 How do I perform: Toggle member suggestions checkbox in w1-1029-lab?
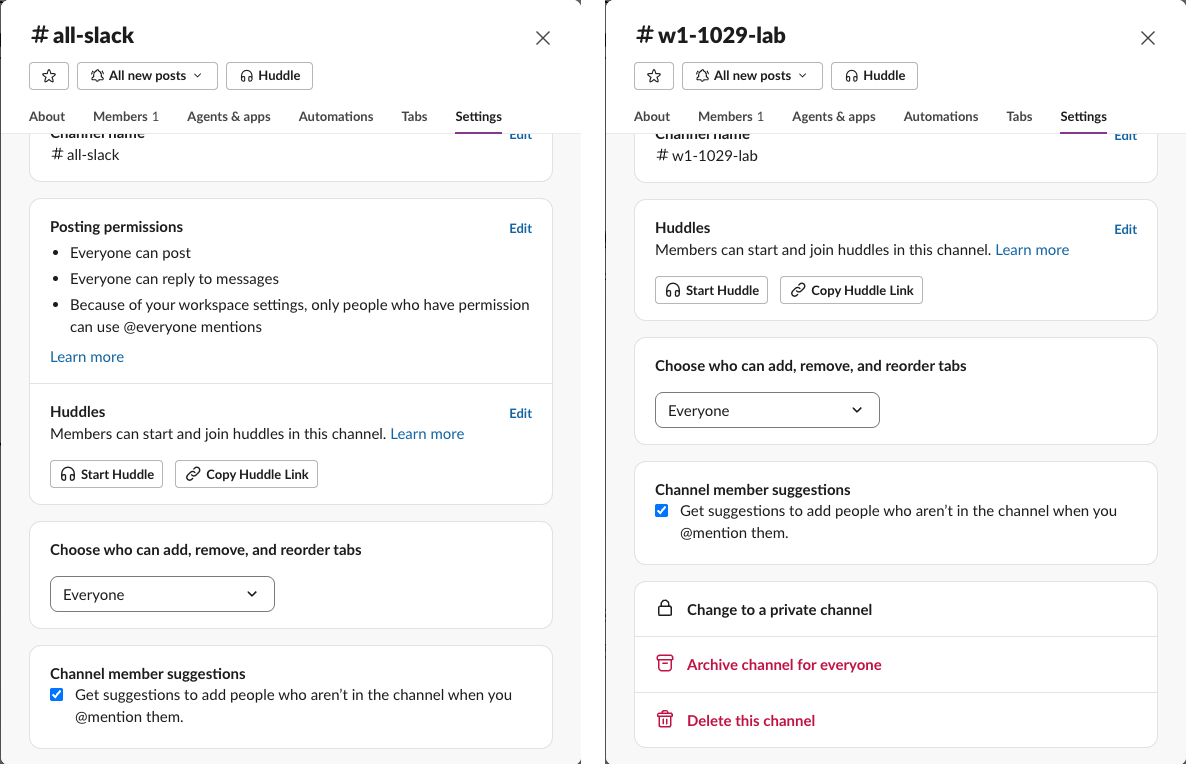[662, 511]
